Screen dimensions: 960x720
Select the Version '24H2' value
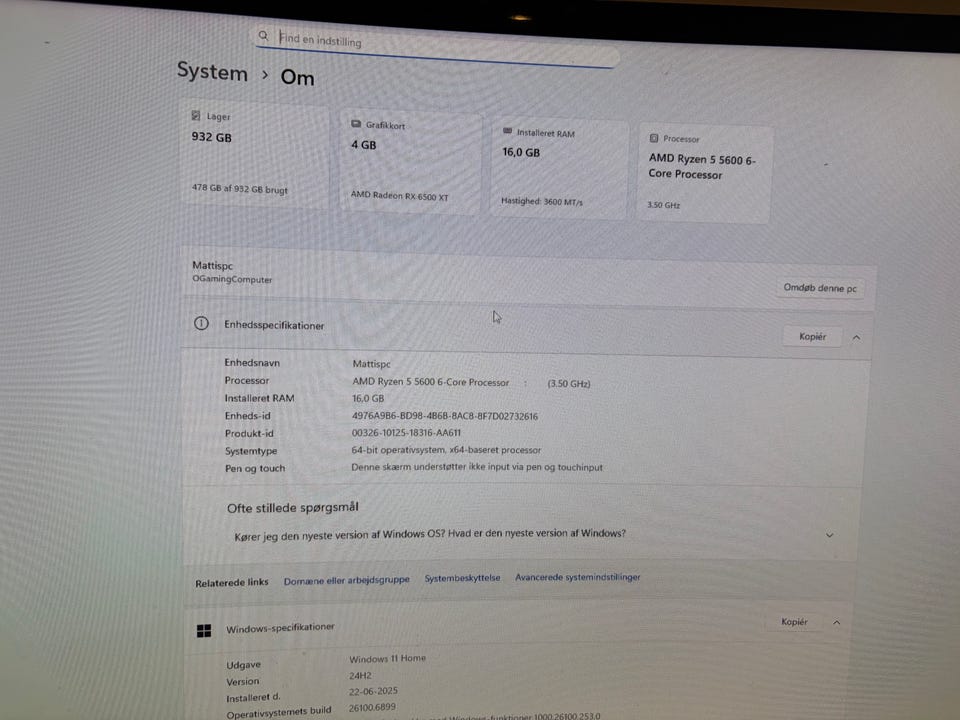pos(361,676)
